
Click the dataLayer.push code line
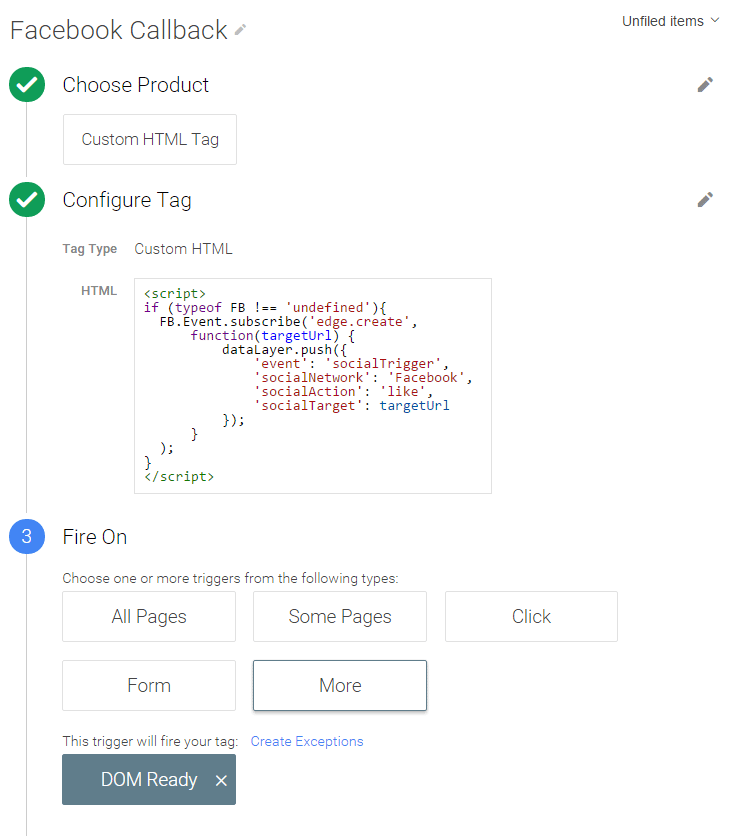click(x=284, y=350)
